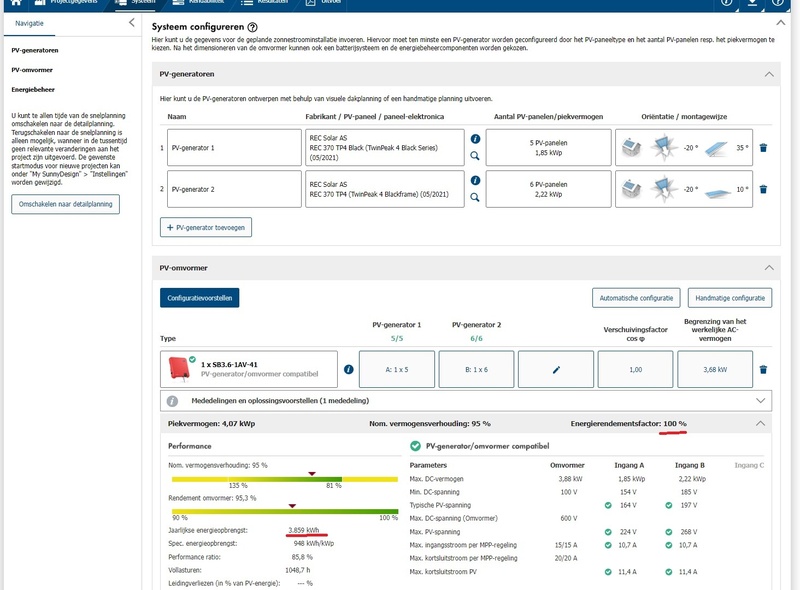
Task: Click the greyed Ingang C header
Action: (x=749, y=465)
